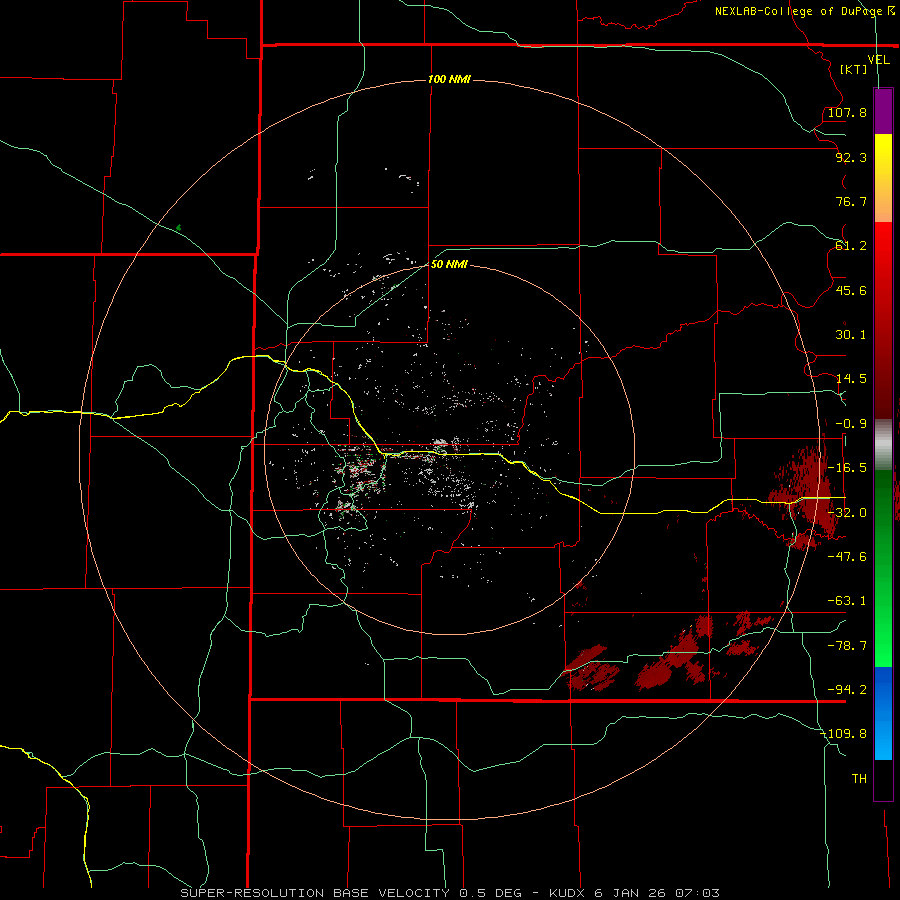The width and height of the screenshot is (900, 900).
Task: Click the VEL legend title
Action: tap(878, 60)
